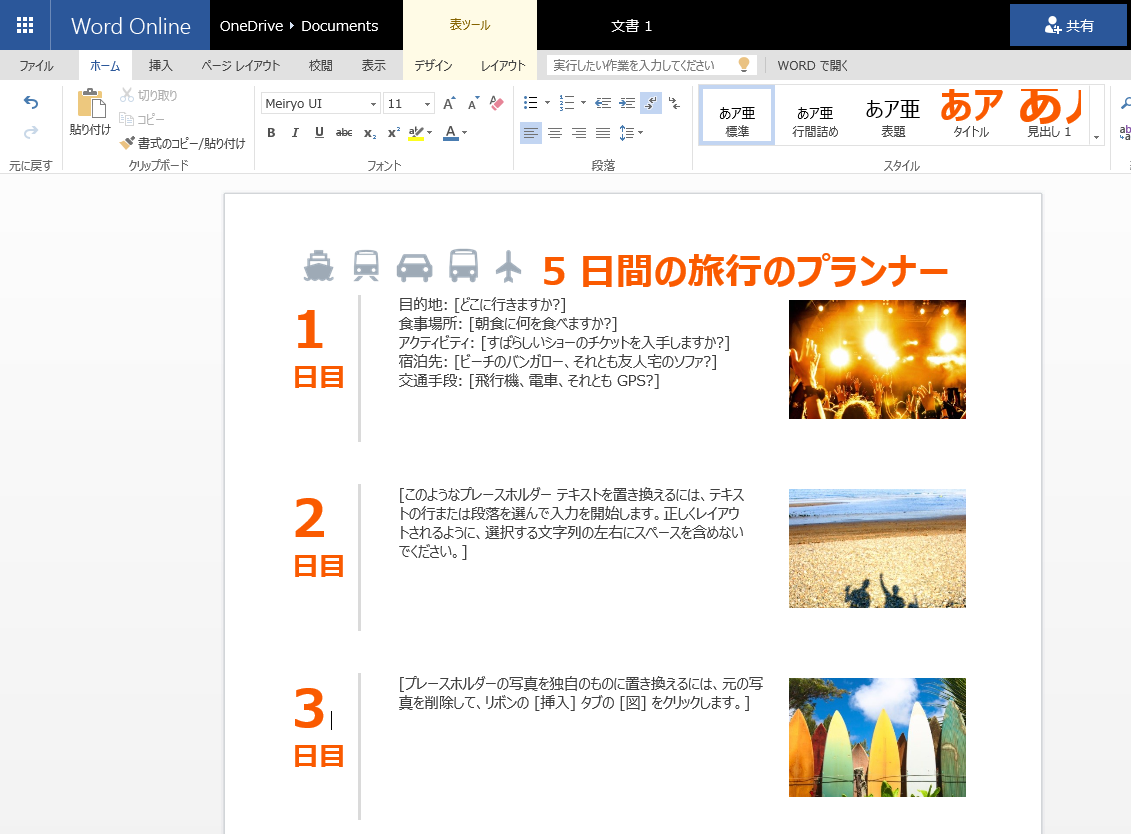1131x834 pixels.
Task: Click the 共有 share button
Action: point(1069,25)
